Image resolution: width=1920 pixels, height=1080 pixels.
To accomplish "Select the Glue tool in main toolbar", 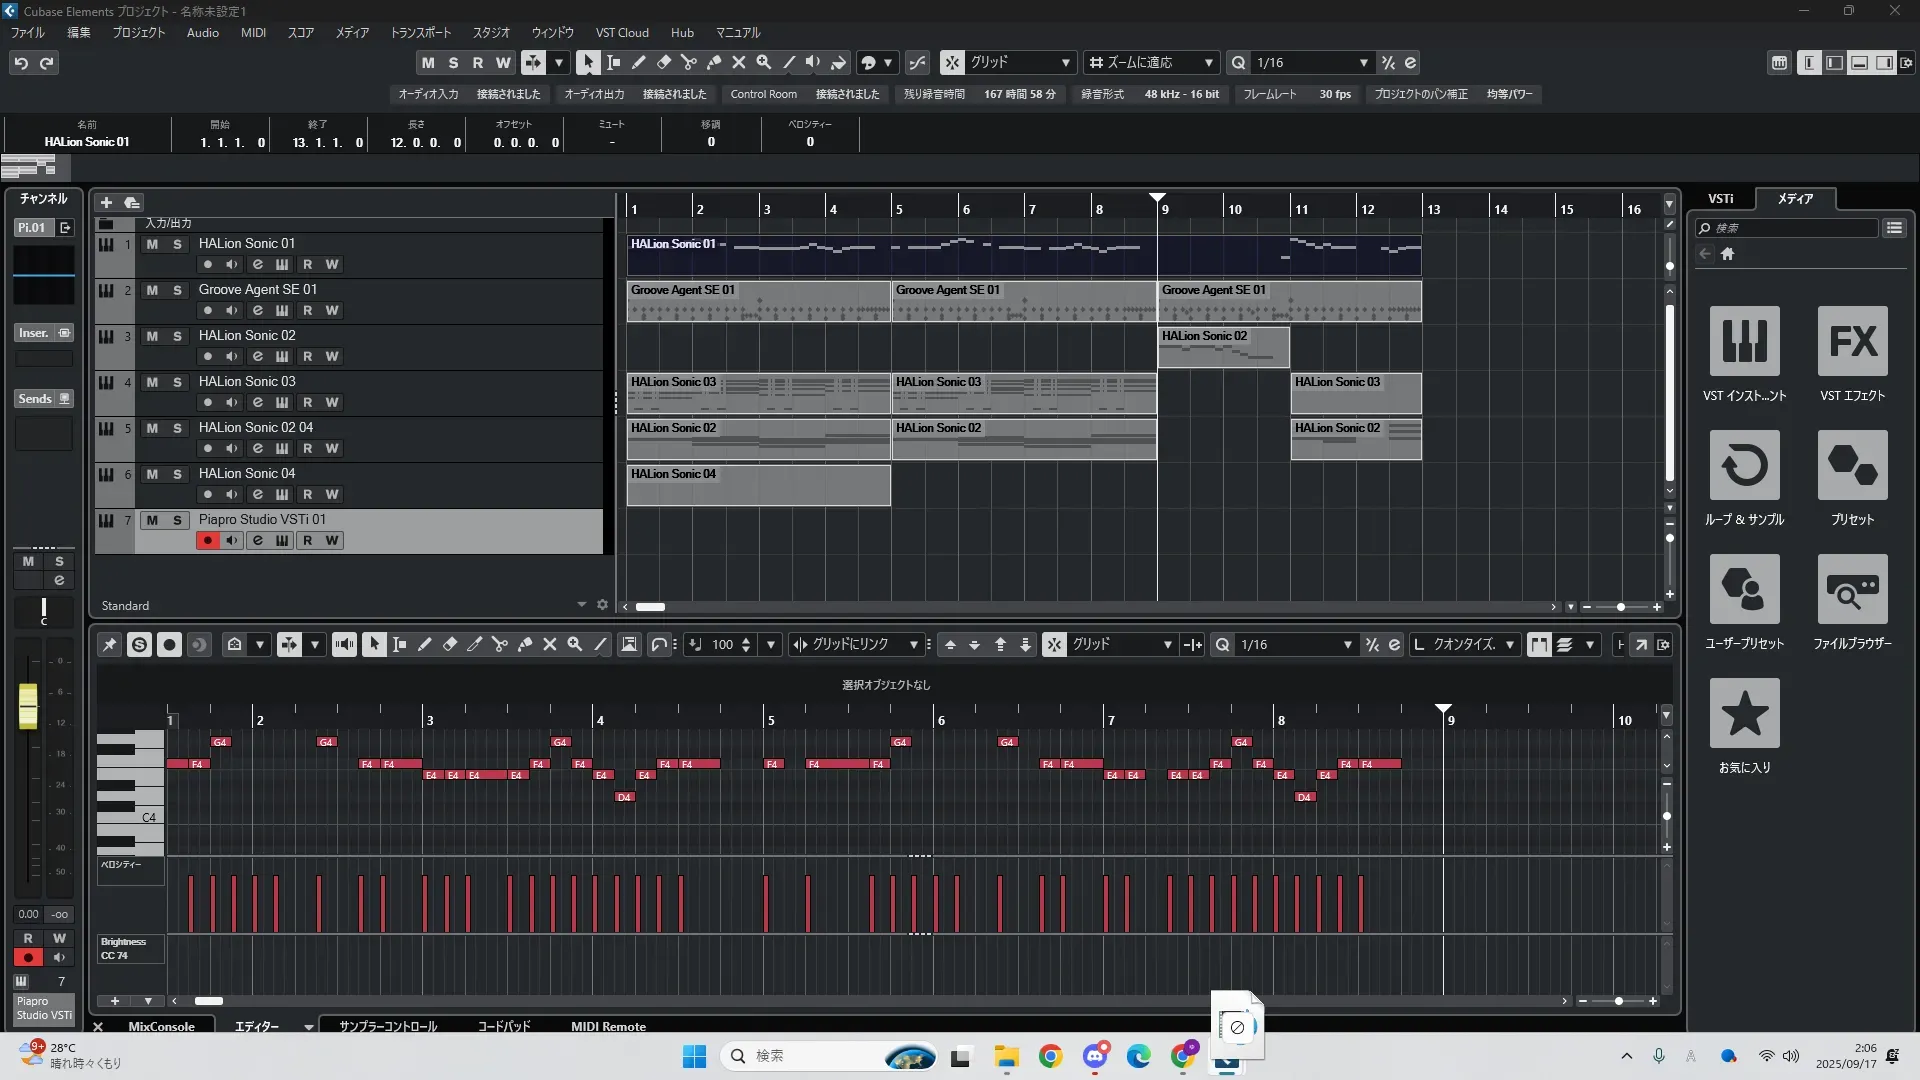I will 714,62.
